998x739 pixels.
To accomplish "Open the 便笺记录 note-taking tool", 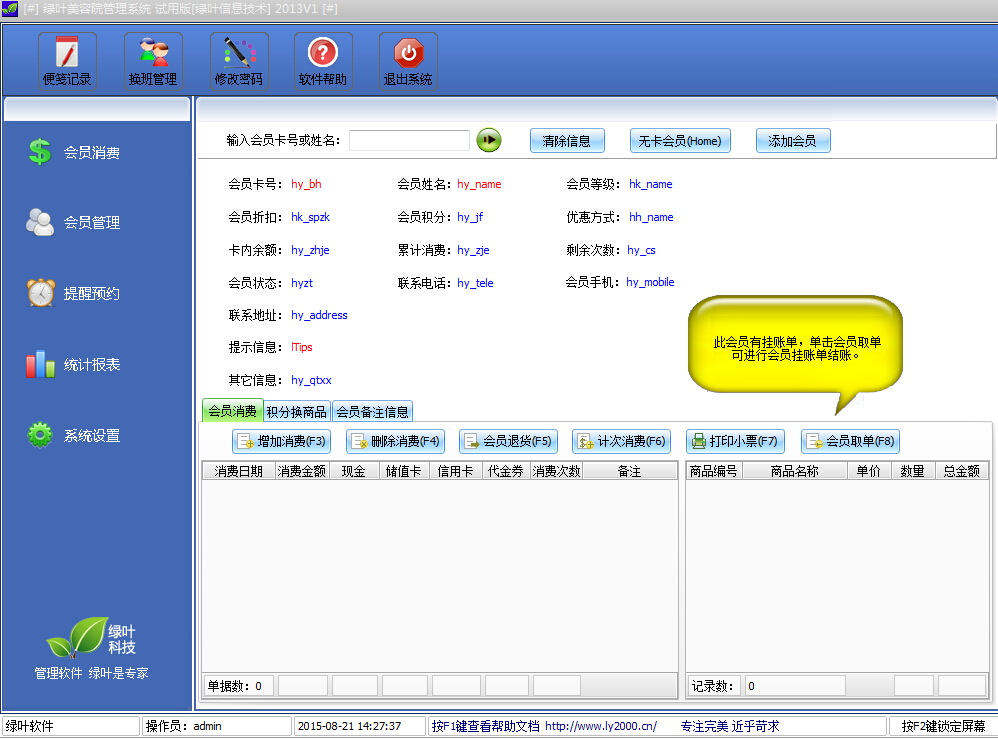I will 67,60.
